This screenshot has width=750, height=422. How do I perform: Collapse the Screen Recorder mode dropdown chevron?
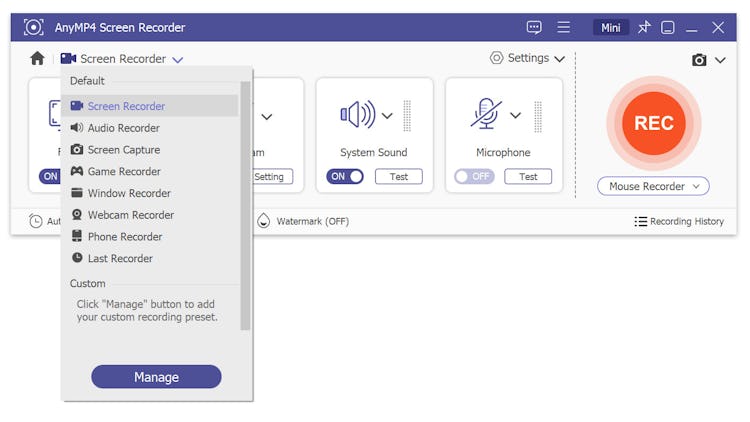(177, 60)
